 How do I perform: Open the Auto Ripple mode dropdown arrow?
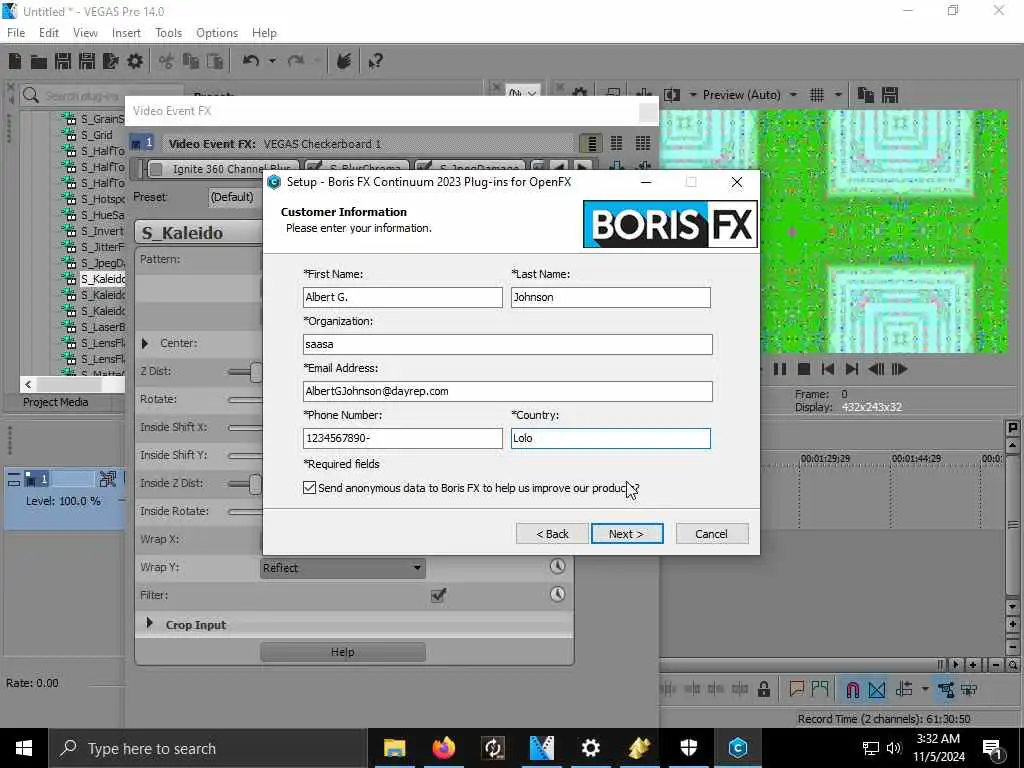925,690
